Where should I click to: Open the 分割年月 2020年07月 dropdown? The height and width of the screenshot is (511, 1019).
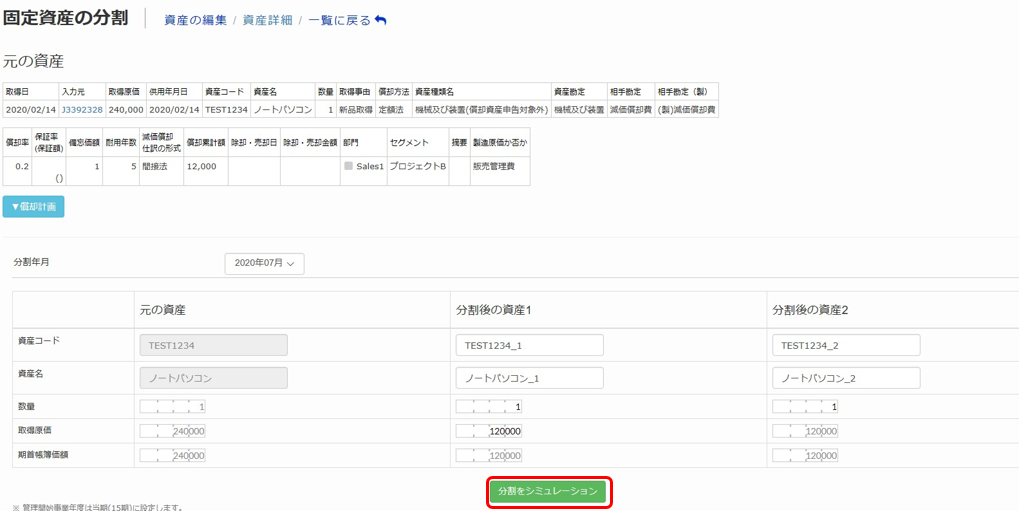264,263
